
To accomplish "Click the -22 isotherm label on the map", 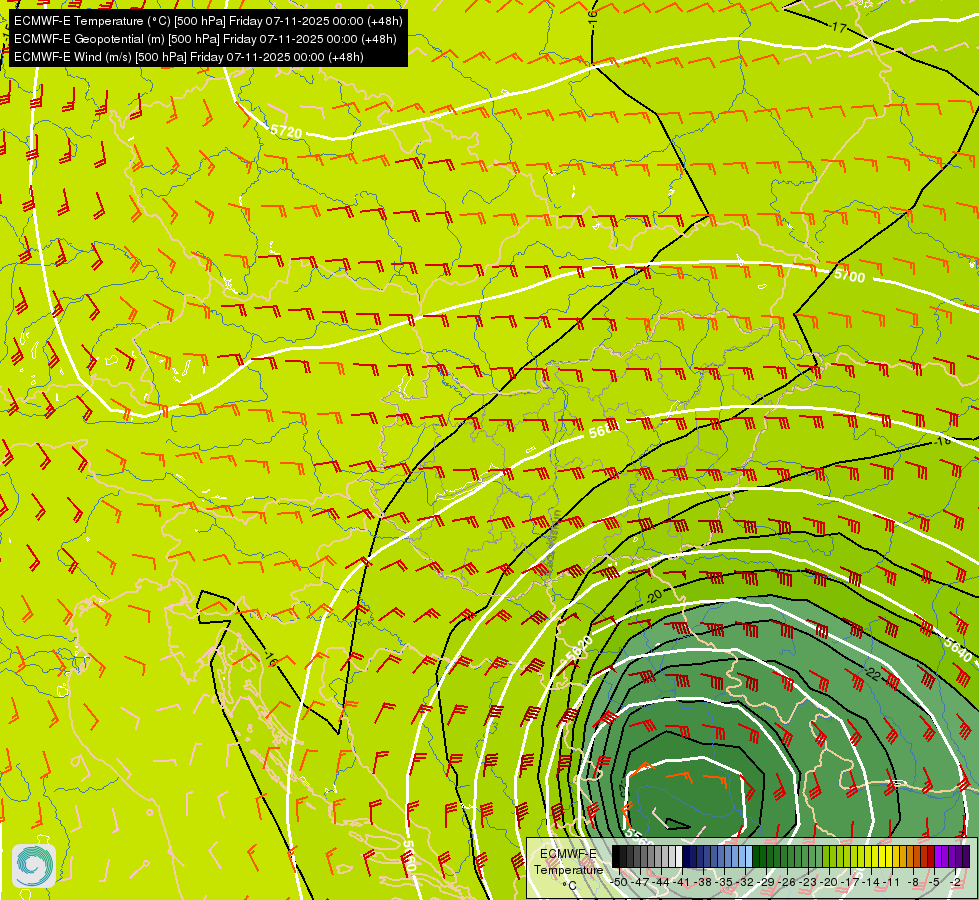I will (873, 675).
